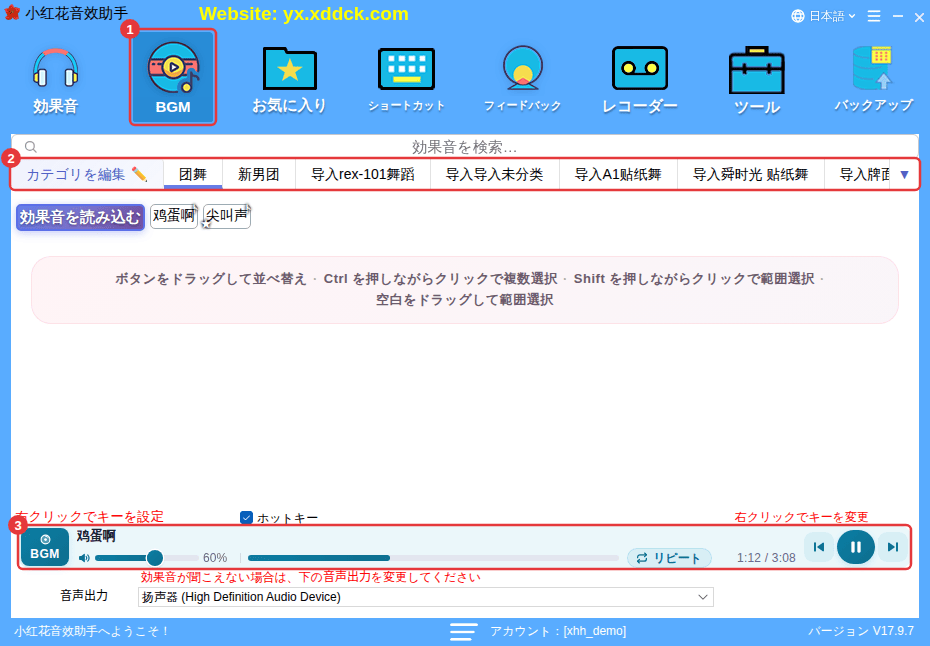Click the red flower app logo
930x646 pixels.
(x=12, y=12)
